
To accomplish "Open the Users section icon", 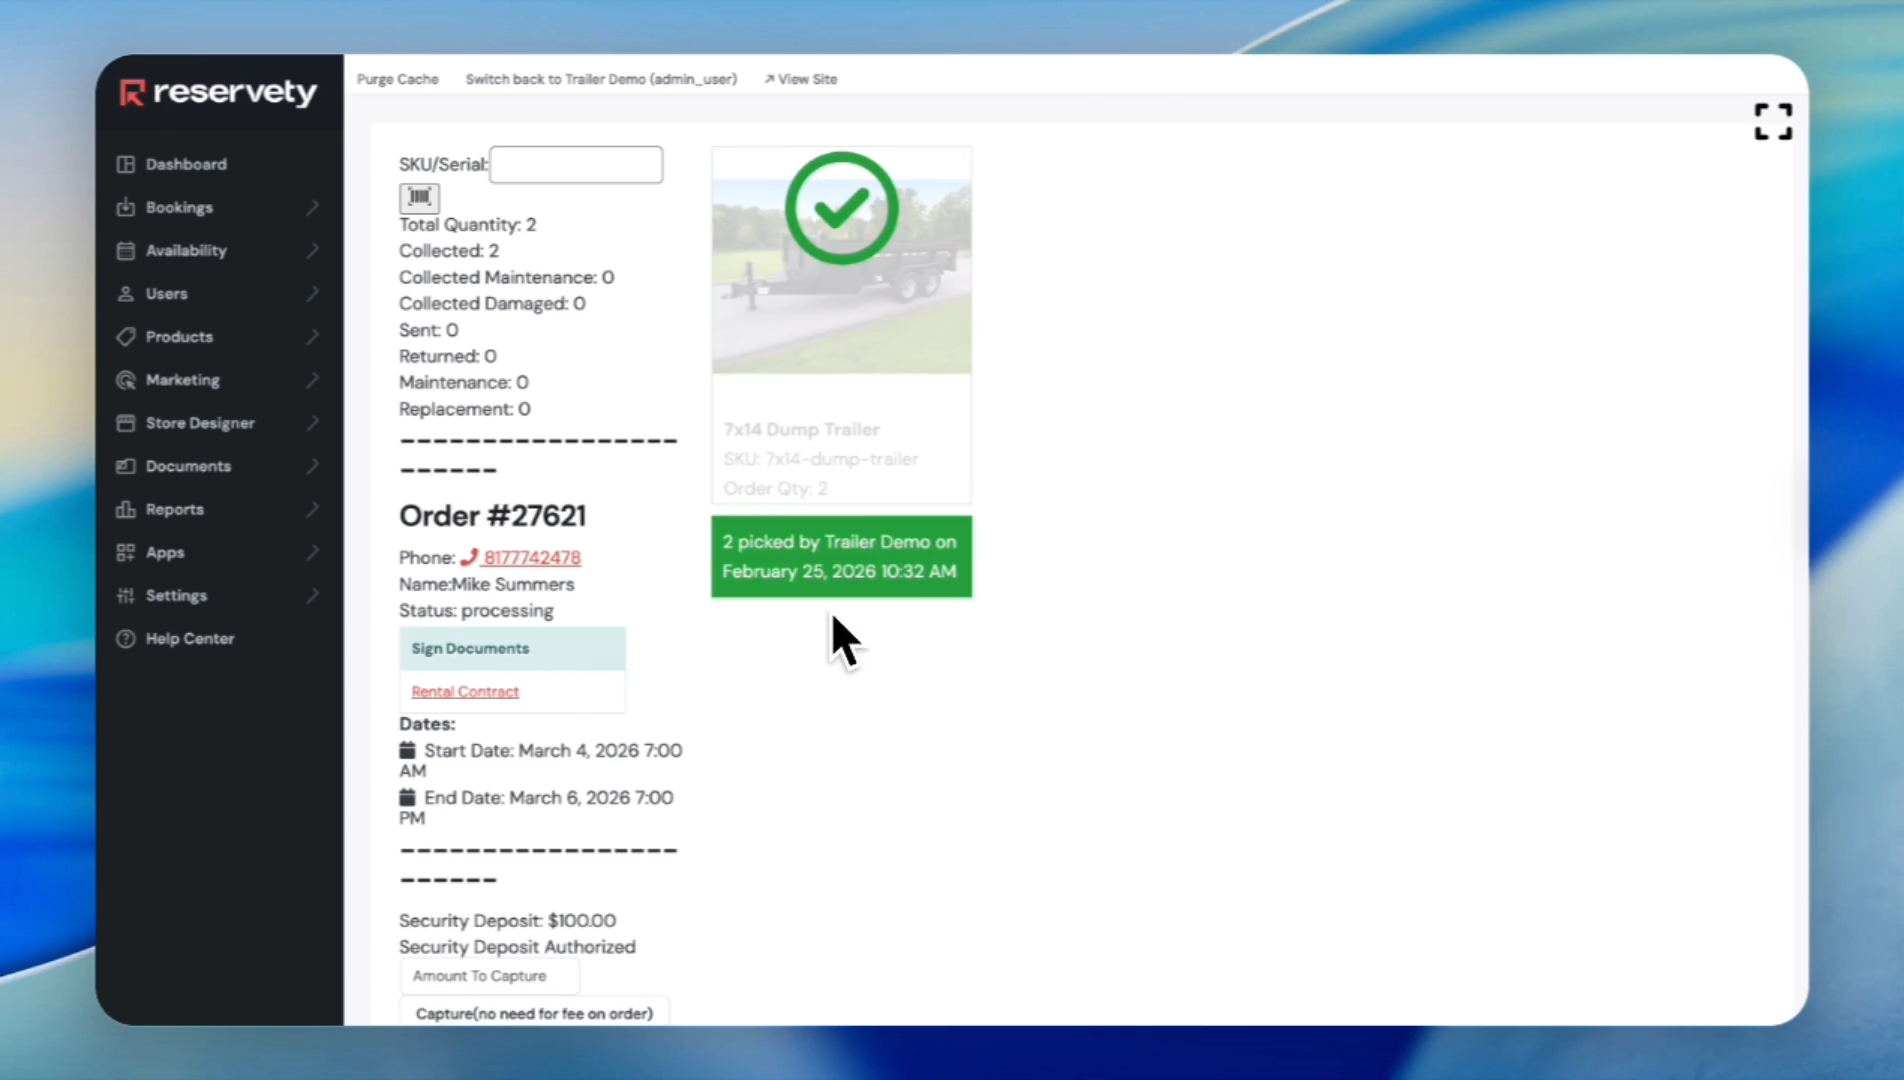I will point(125,293).
